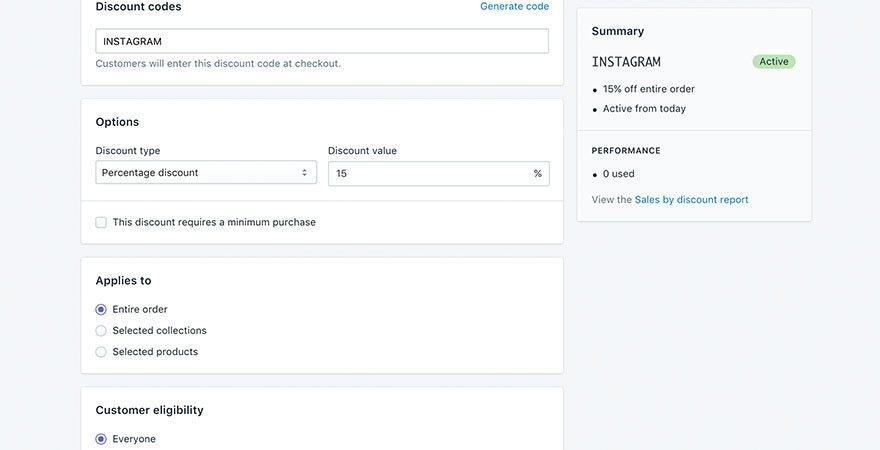Click the Customer eligibility heading
Viewport: 880px width, 450px height.
click(149, 410)
